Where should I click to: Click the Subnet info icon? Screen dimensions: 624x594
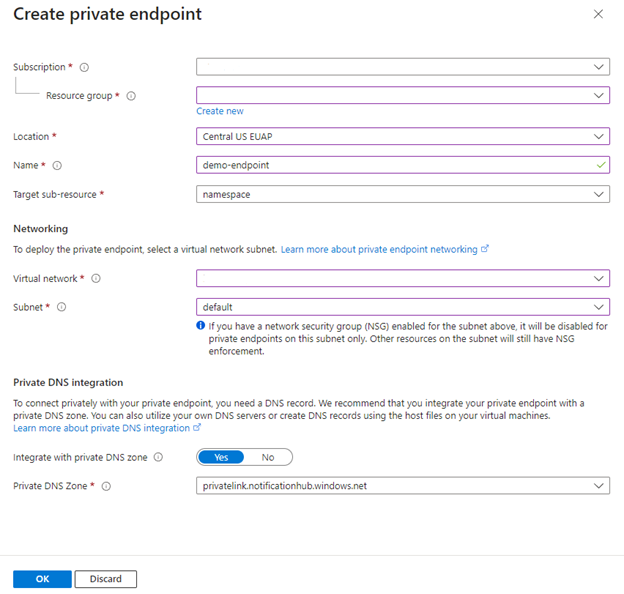tap(62, 307)
